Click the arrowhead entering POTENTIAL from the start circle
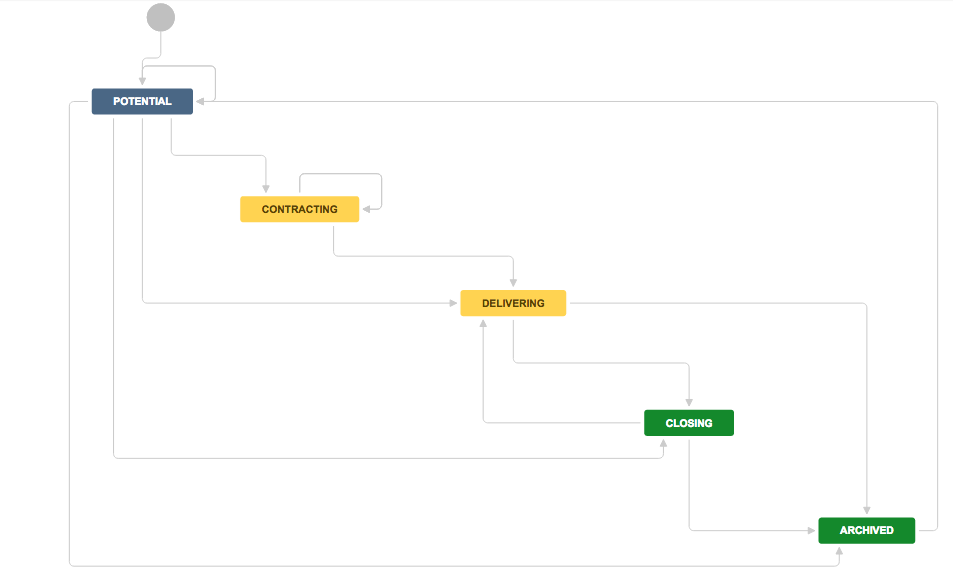This screenshot has width=953, height=580. pos(143,82)
